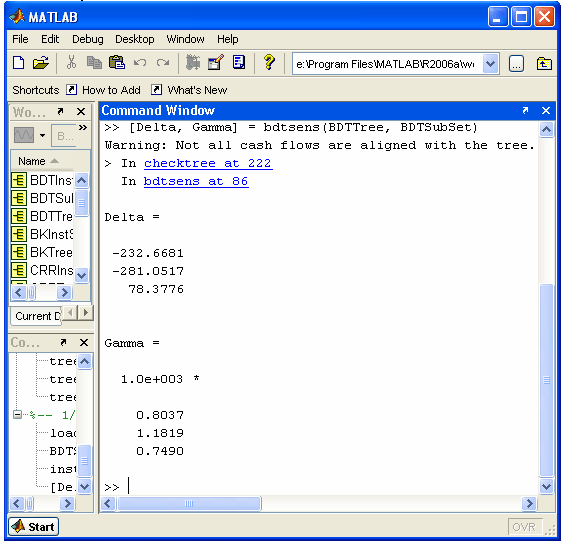
Task: Open MATLAB help question mark
Action: (x=269, y=63)
